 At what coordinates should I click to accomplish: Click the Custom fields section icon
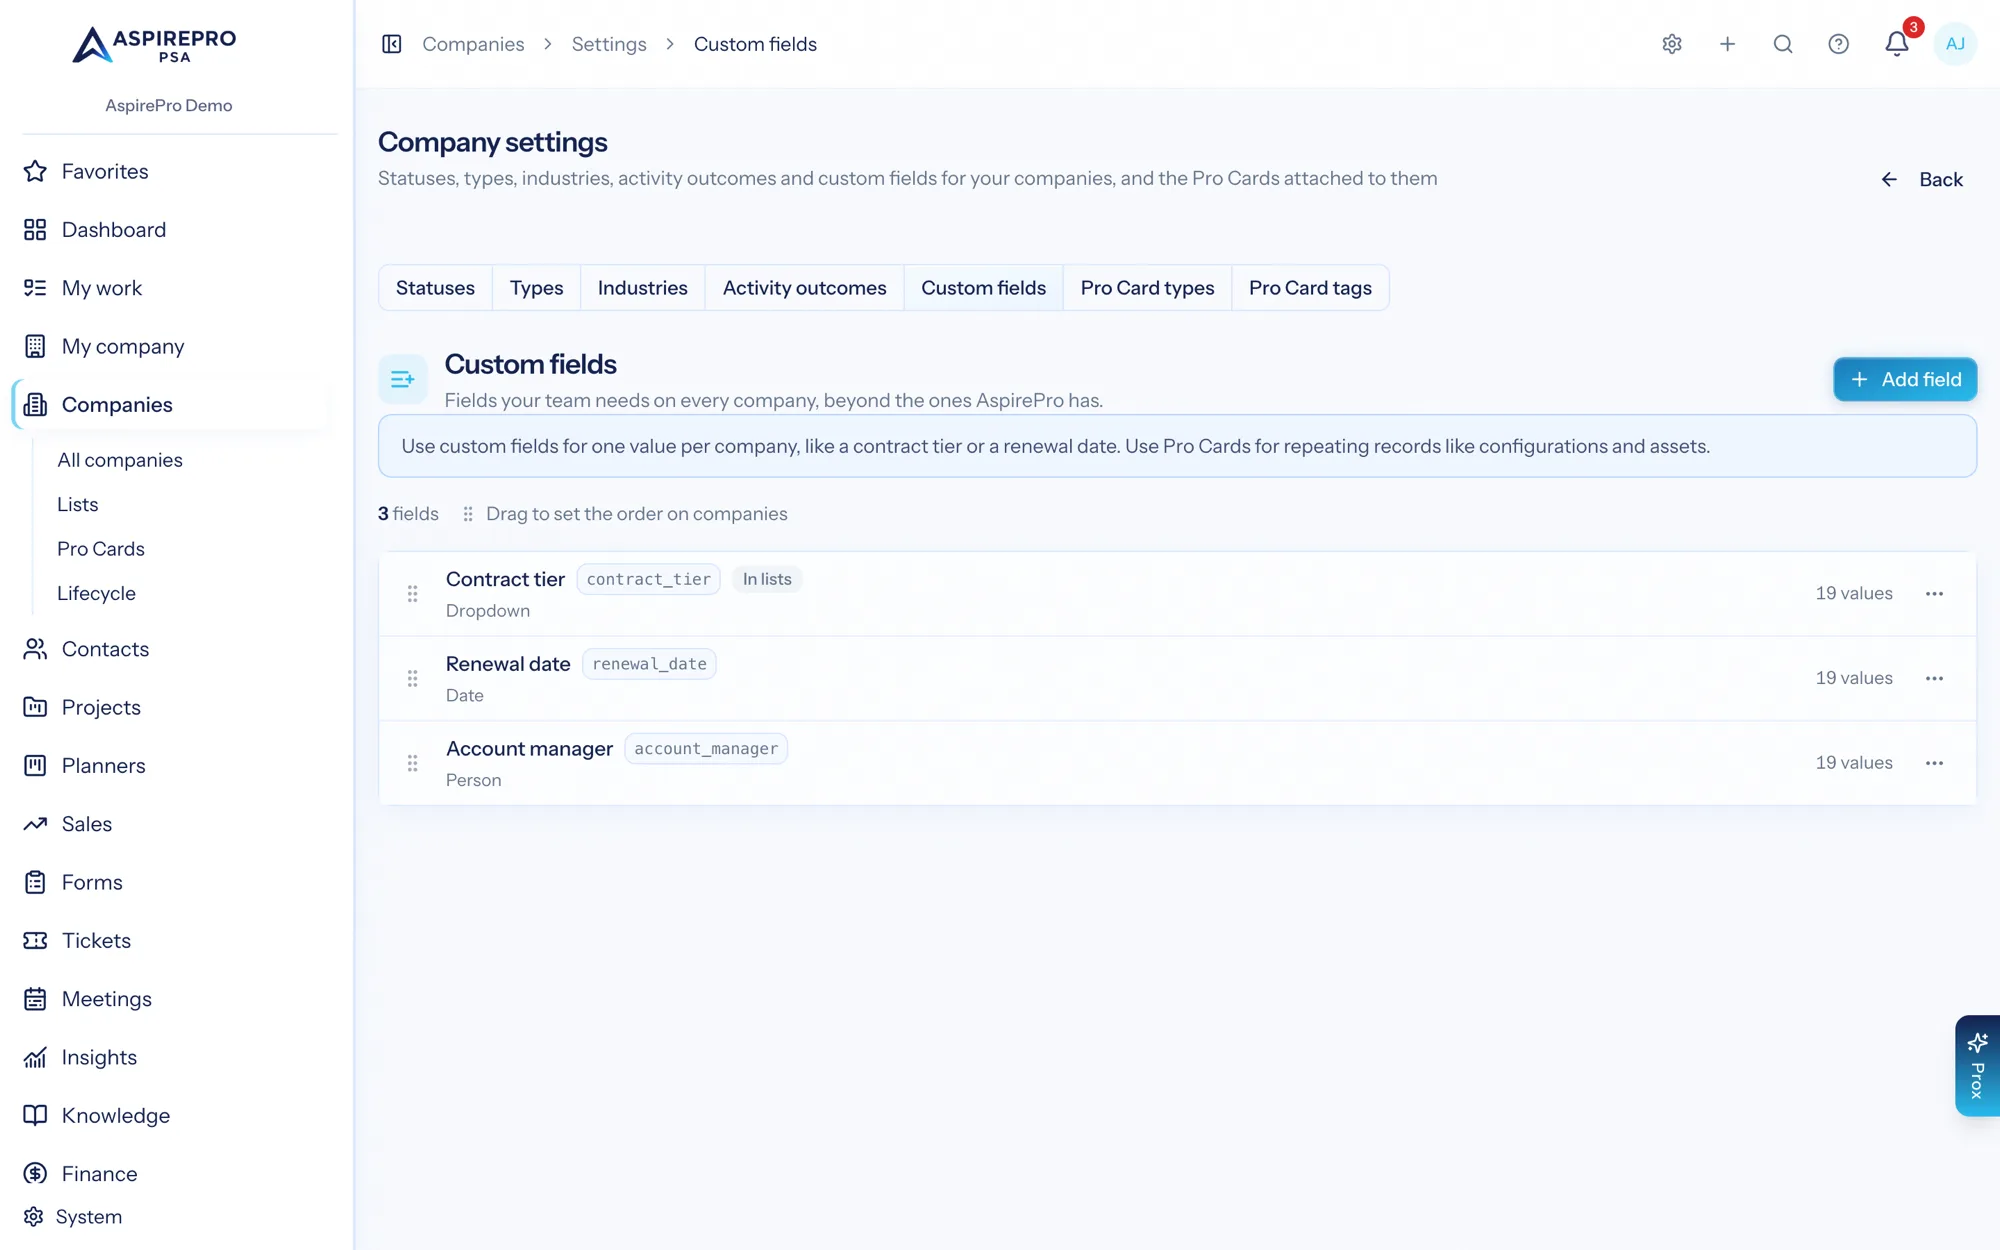click(x=403, y=379)
